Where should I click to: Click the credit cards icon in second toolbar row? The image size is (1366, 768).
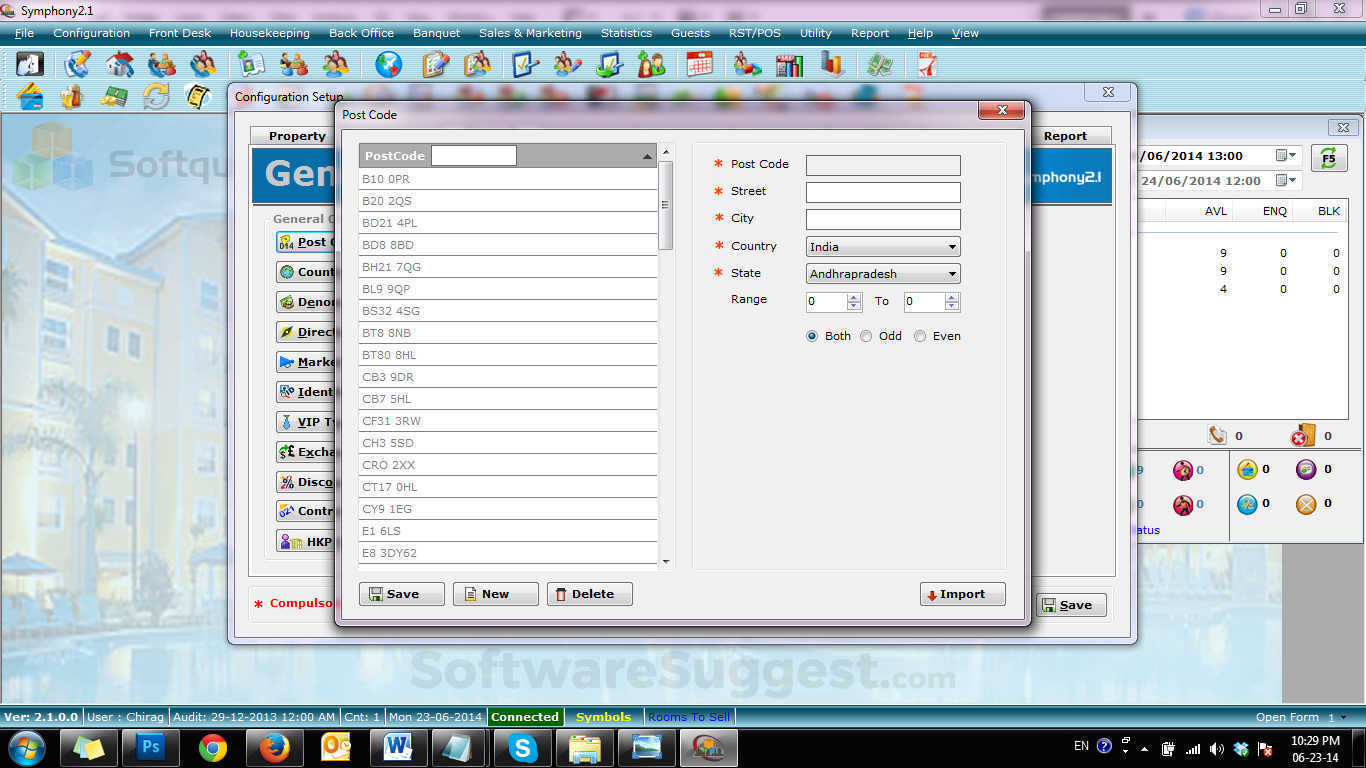(x=30, y=97)
